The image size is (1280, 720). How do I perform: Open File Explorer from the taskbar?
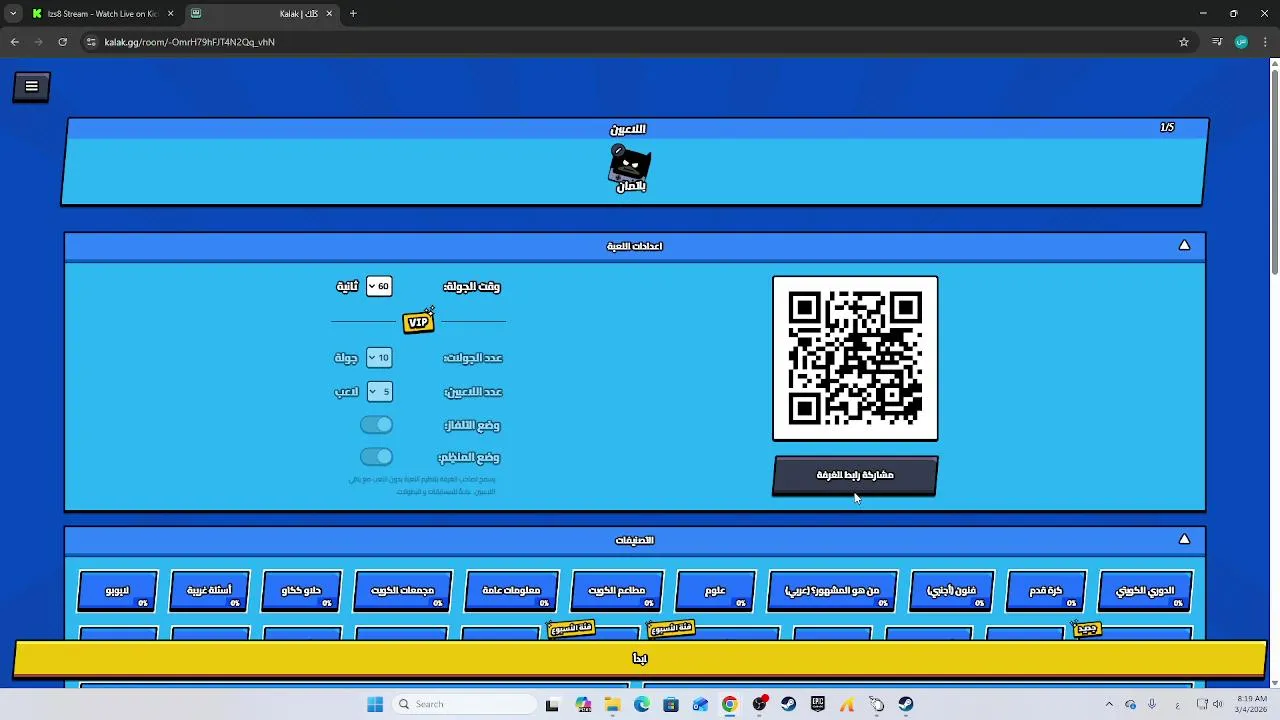pos(612,704)
